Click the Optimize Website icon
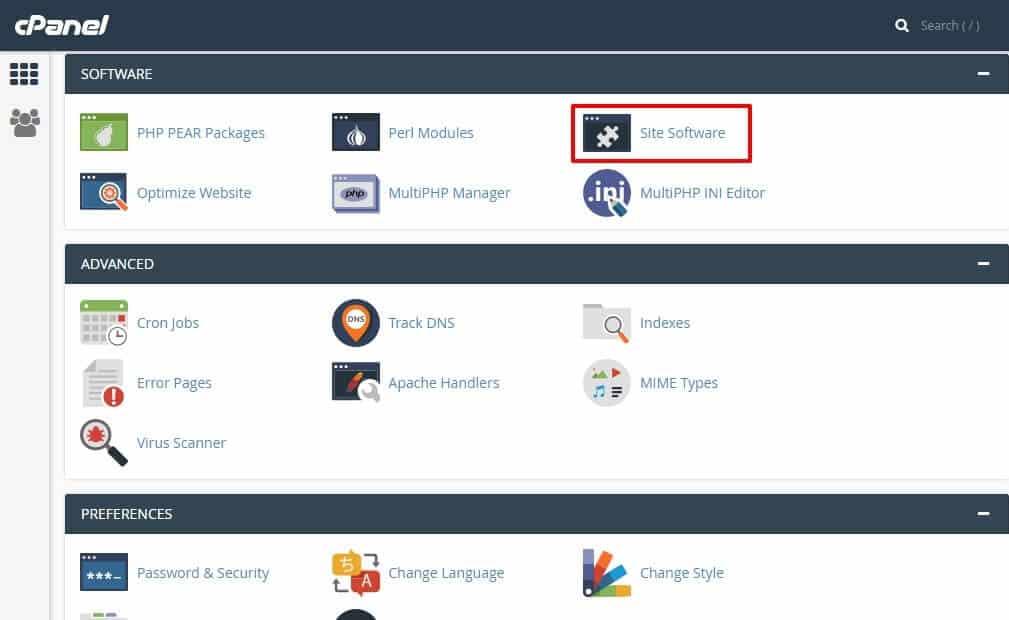This screenshot has width=1009, height=620. [104, 192]
